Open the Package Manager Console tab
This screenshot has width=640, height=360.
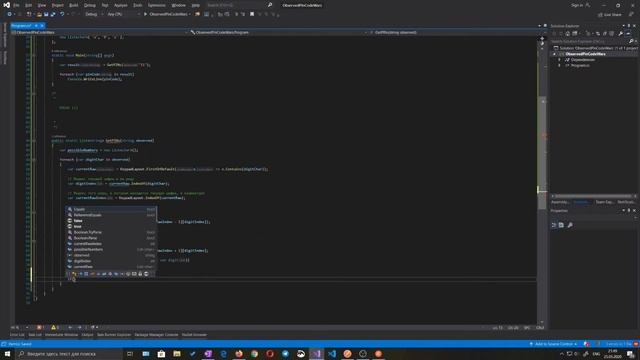(156, 335)
